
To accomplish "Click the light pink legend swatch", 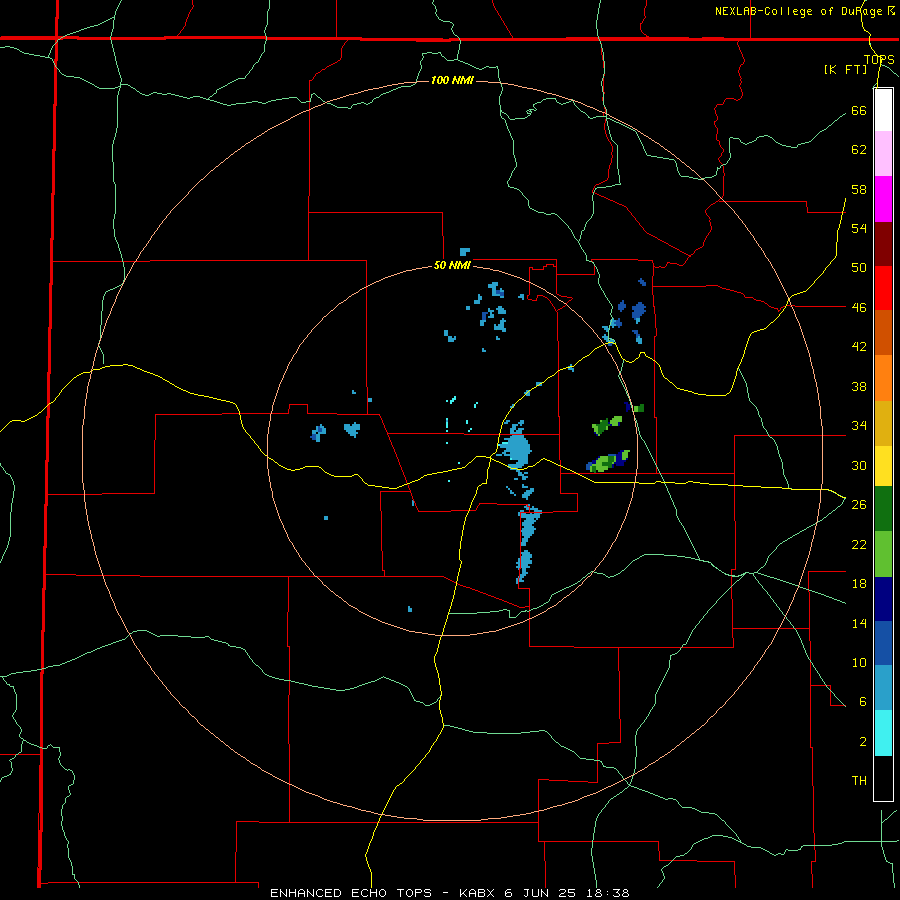I will coord(883,154).
